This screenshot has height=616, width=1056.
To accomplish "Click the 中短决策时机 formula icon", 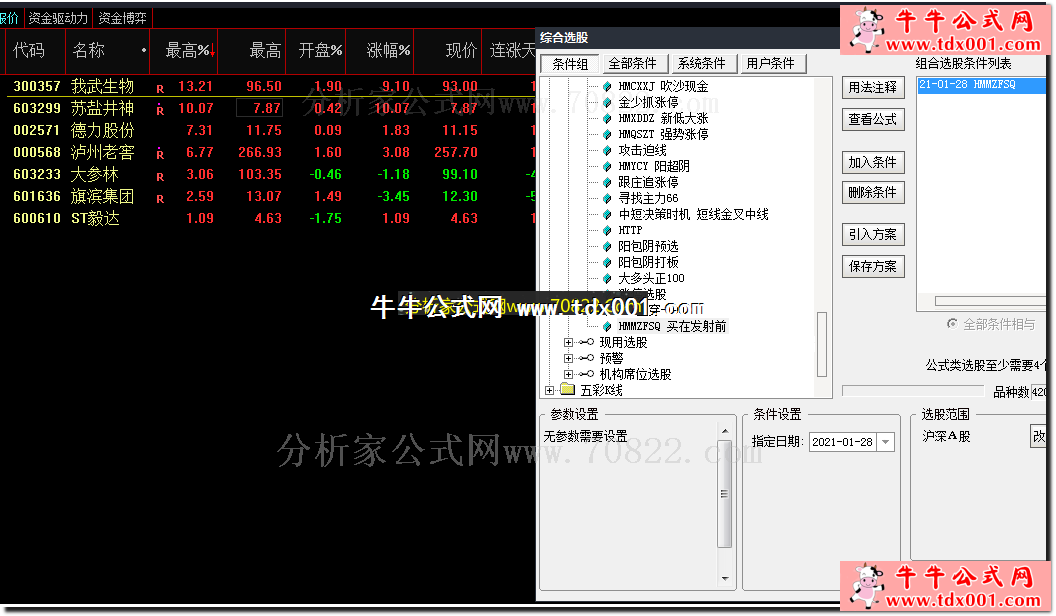I will tap(607, 214).
